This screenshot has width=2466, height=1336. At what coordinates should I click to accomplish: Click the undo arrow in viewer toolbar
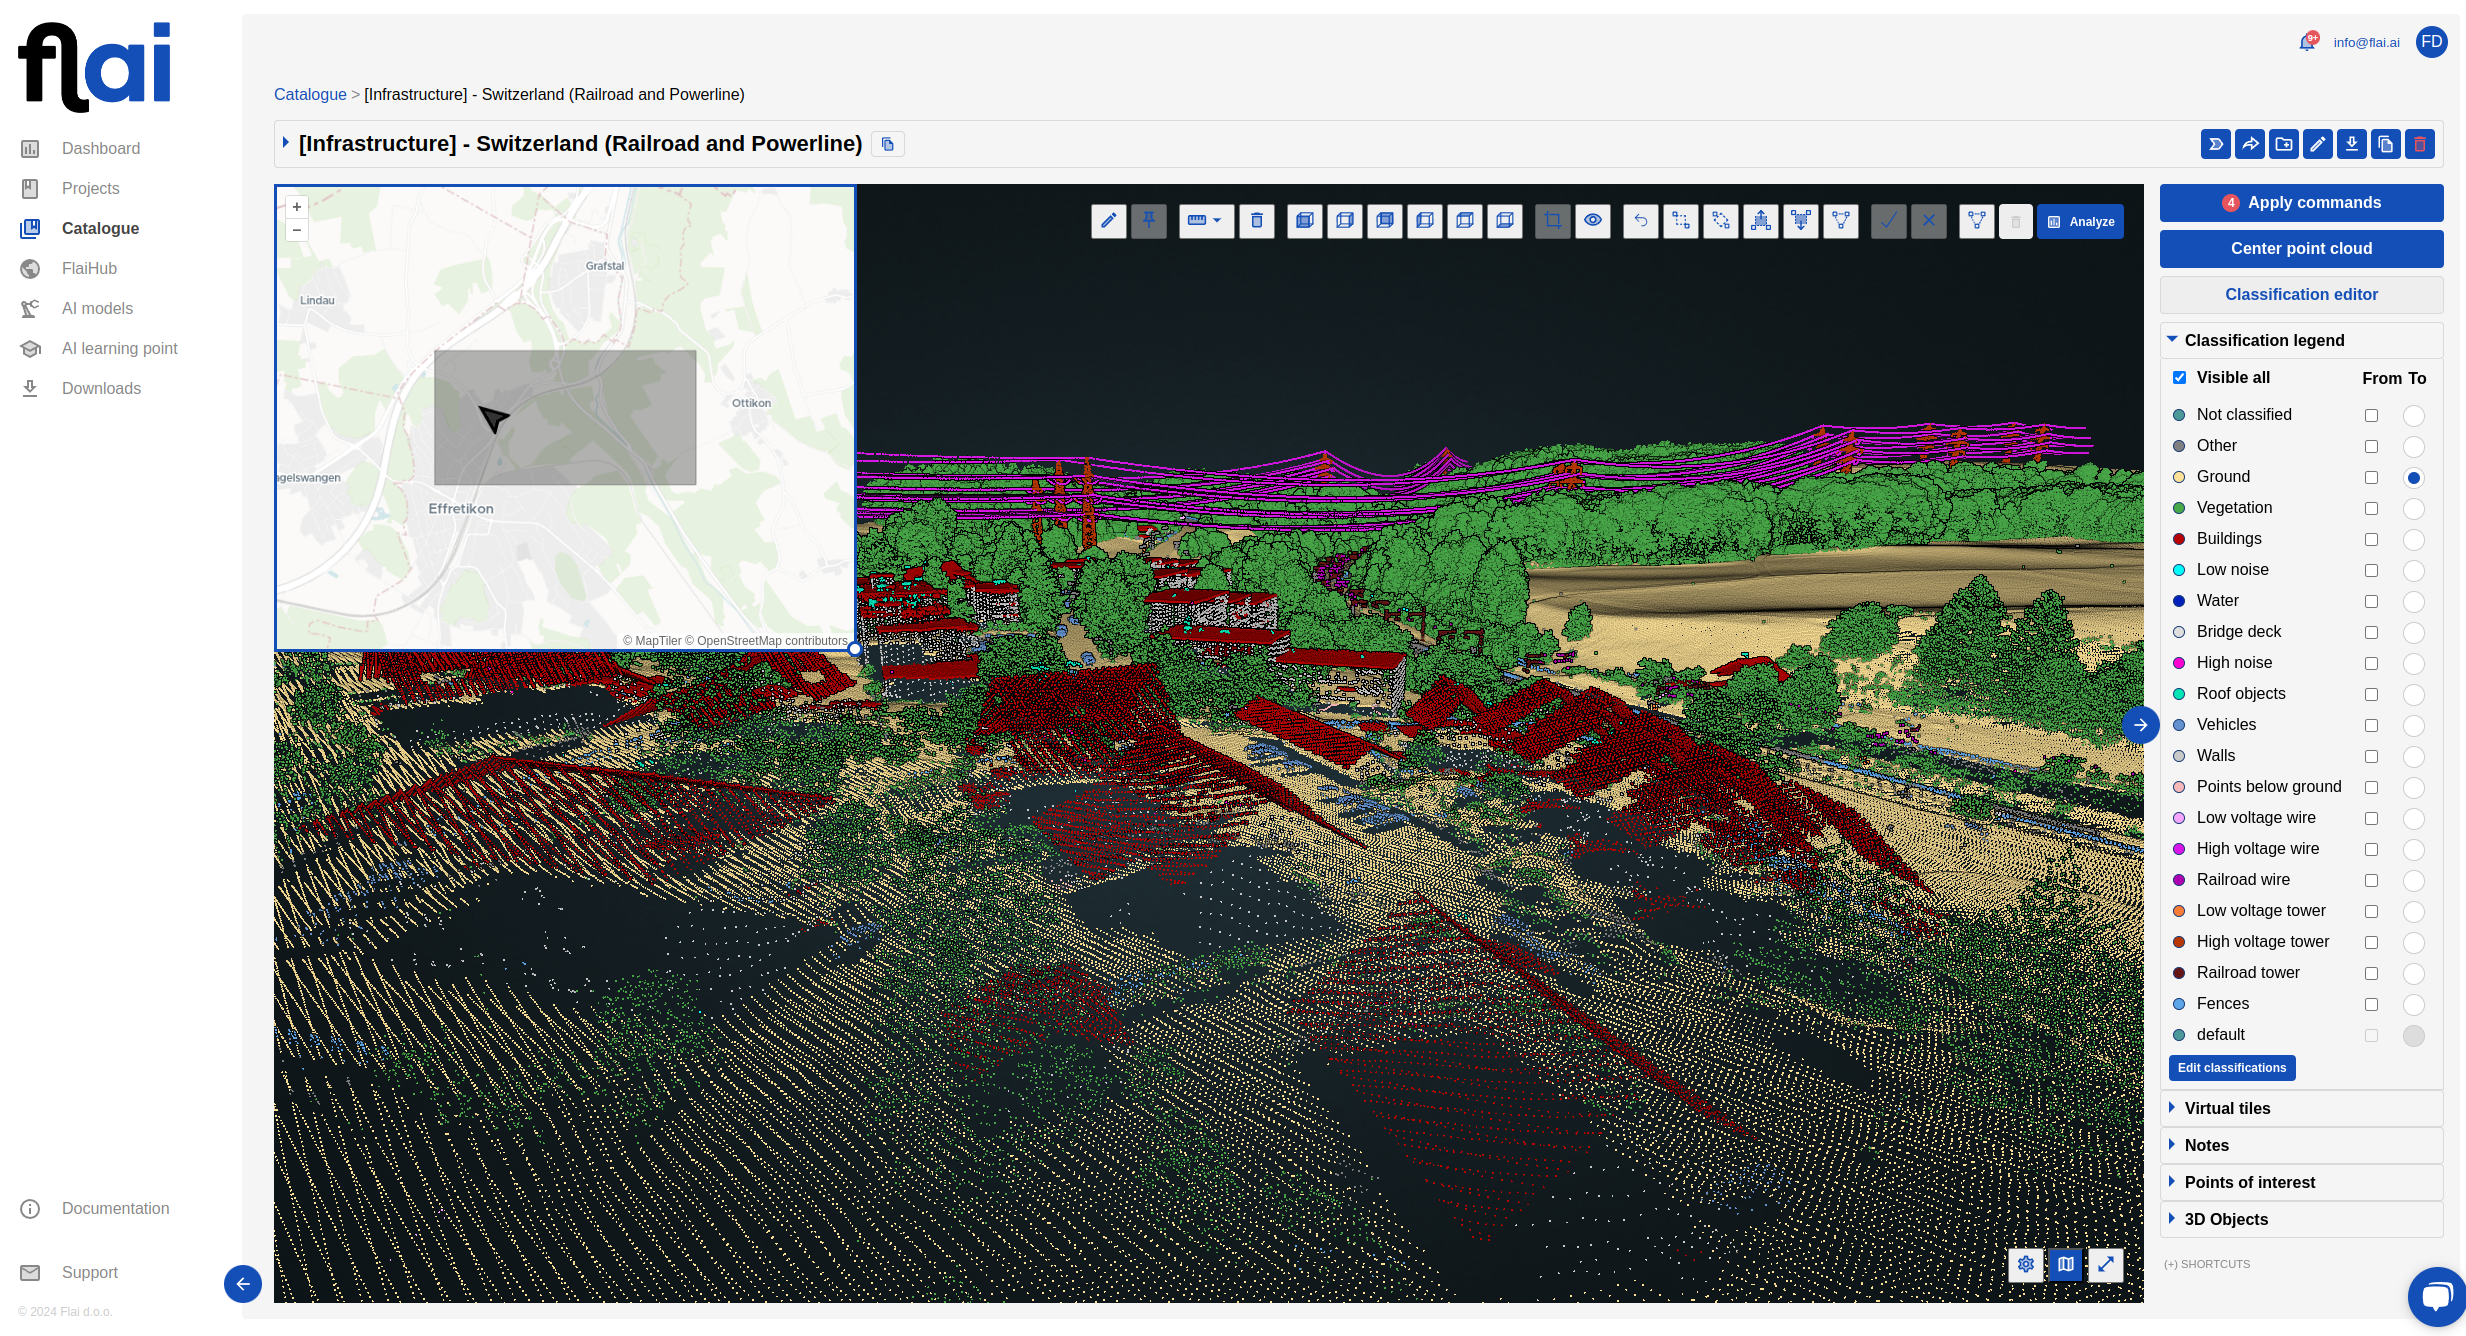point(1640,221)
